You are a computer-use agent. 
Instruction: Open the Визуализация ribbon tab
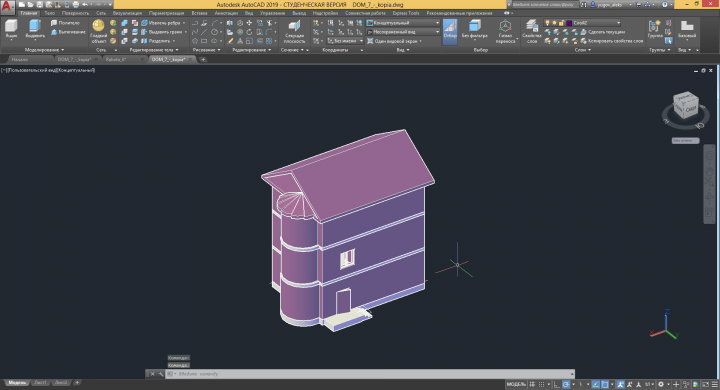coord(127,13)
